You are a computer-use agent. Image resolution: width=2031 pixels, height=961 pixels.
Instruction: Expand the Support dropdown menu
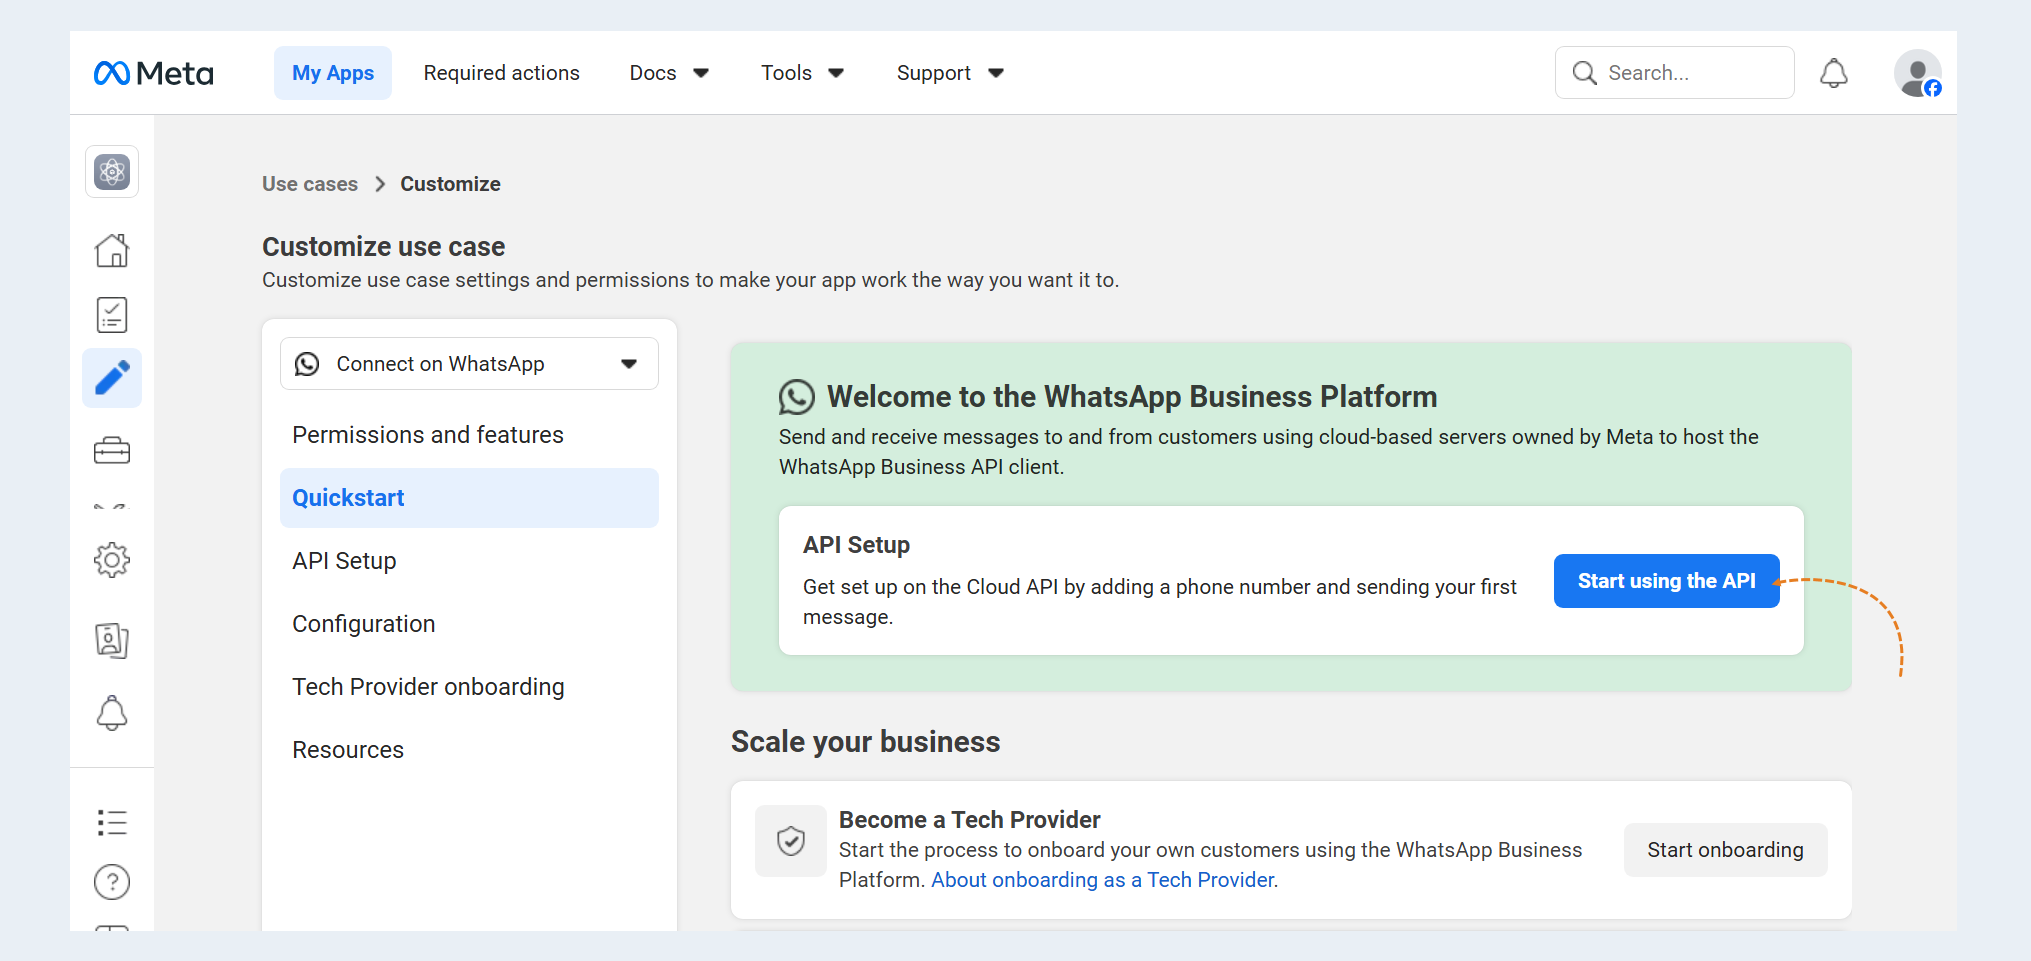click(x=950, y=73)
